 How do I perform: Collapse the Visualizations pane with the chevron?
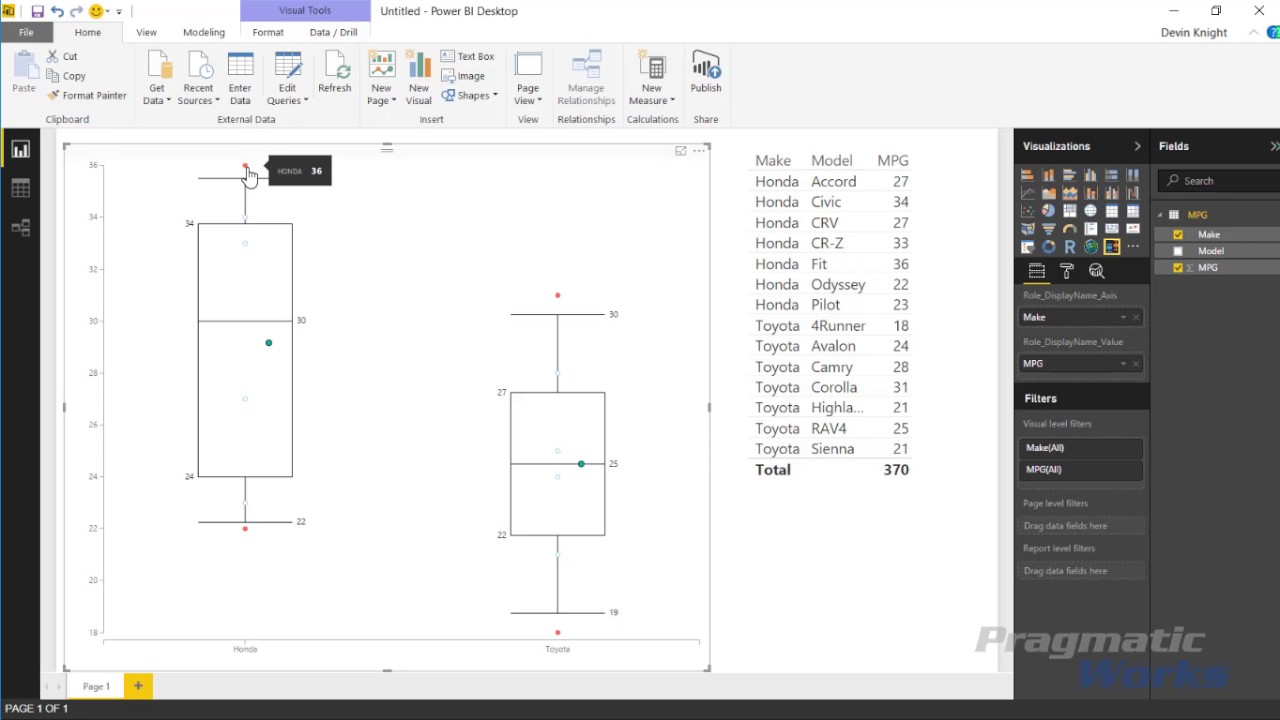1137,146
